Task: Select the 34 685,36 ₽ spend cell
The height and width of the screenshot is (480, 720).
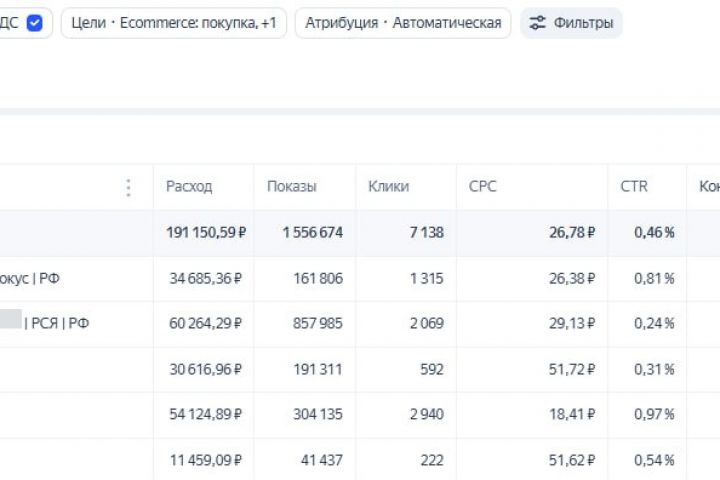Action: coord(206,278)
